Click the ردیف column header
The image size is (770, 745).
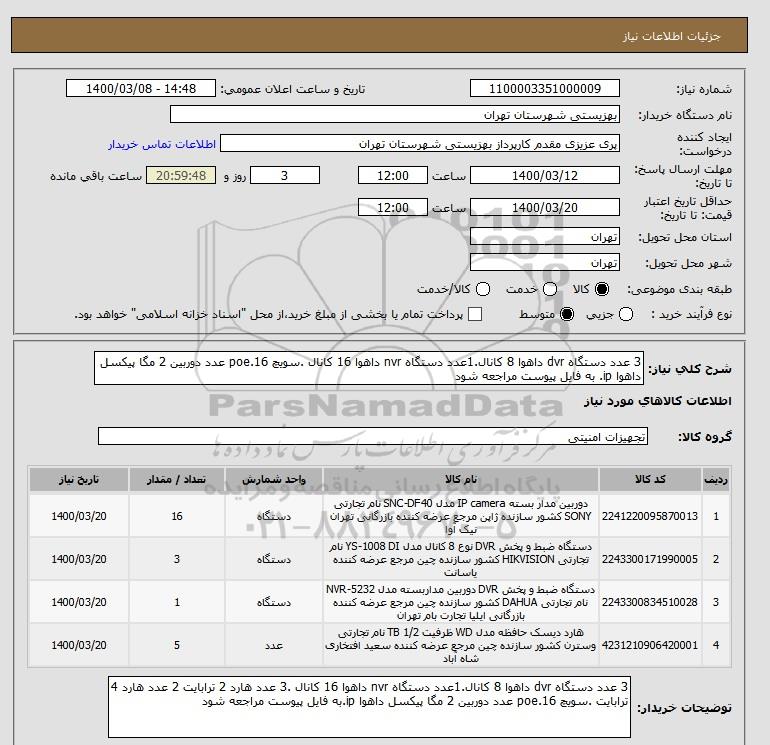click(715, 479)
